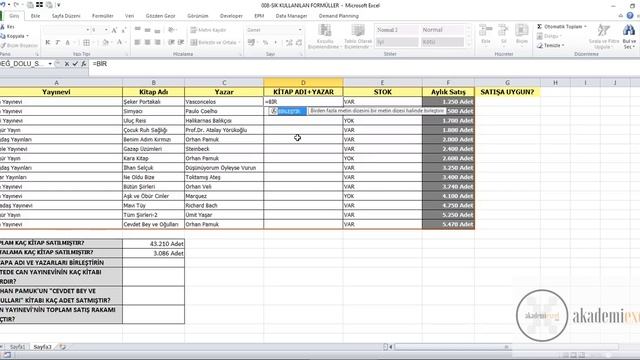640x360 pixels.
Task: Align text to bottom of cell
Action: 157,30
